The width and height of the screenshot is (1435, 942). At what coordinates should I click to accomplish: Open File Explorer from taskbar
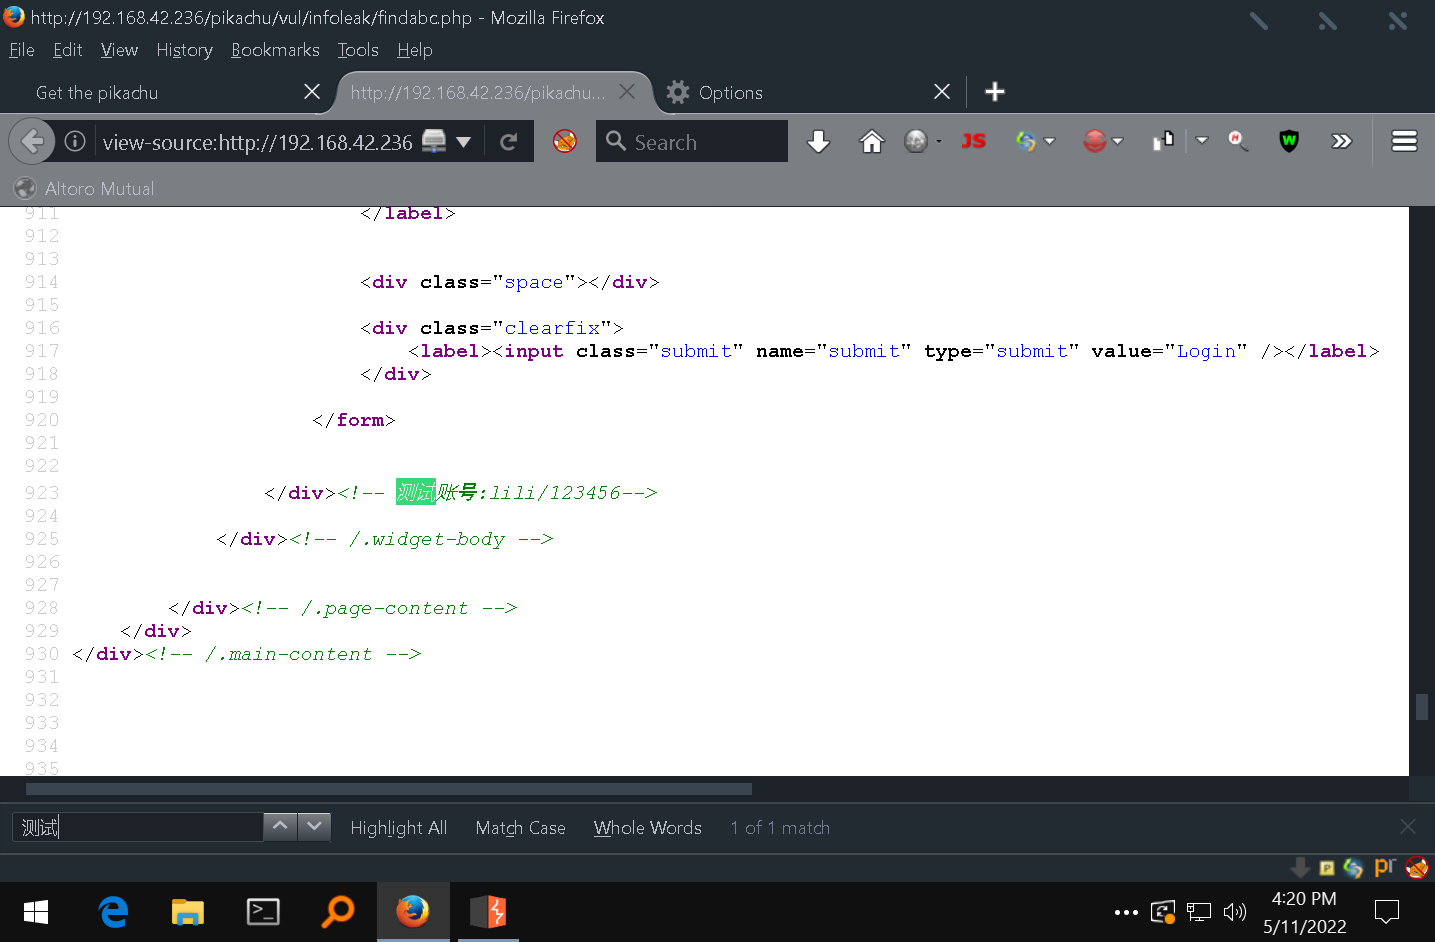(x=187, y=912)
